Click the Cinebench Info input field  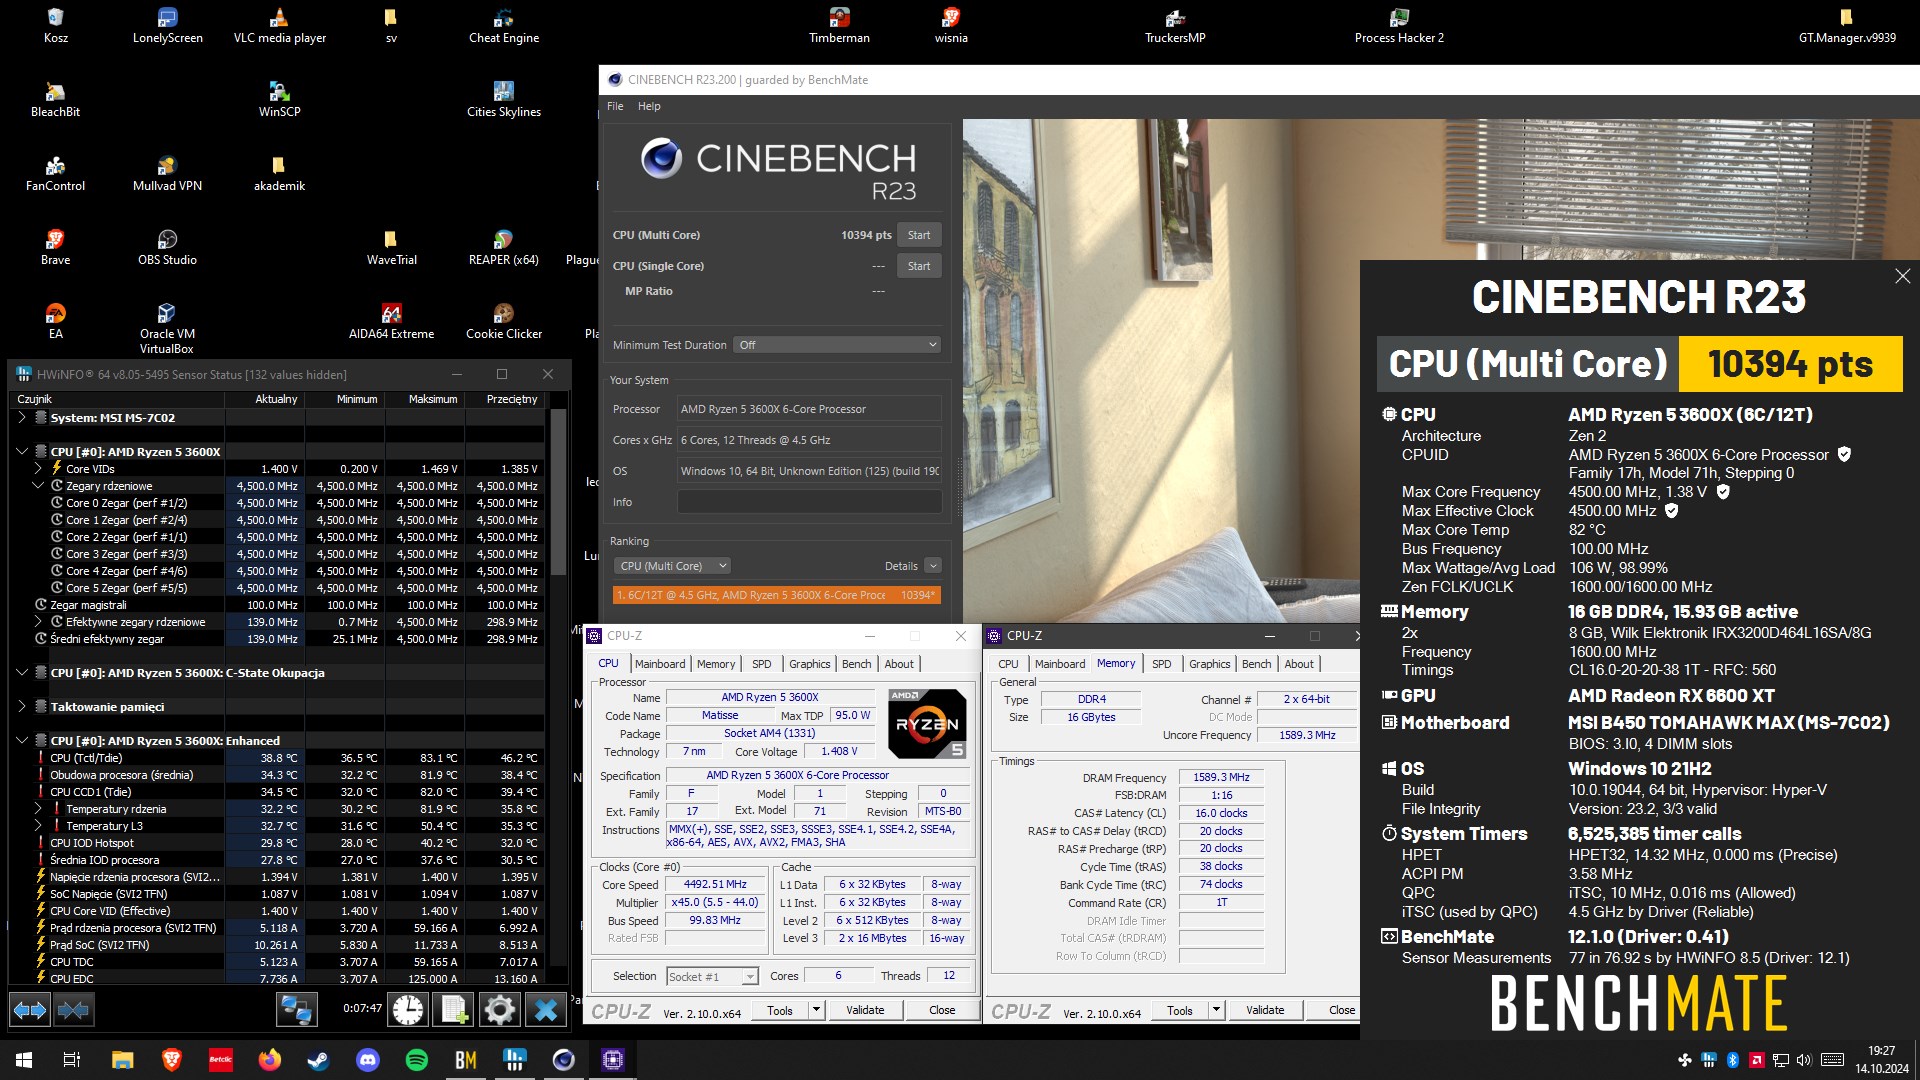809,502
